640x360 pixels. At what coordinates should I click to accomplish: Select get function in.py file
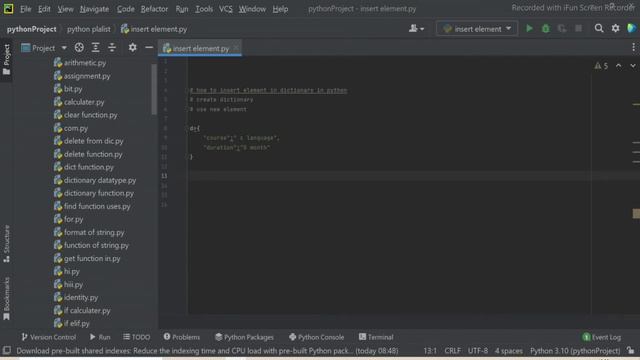click(x=87, y=258)
